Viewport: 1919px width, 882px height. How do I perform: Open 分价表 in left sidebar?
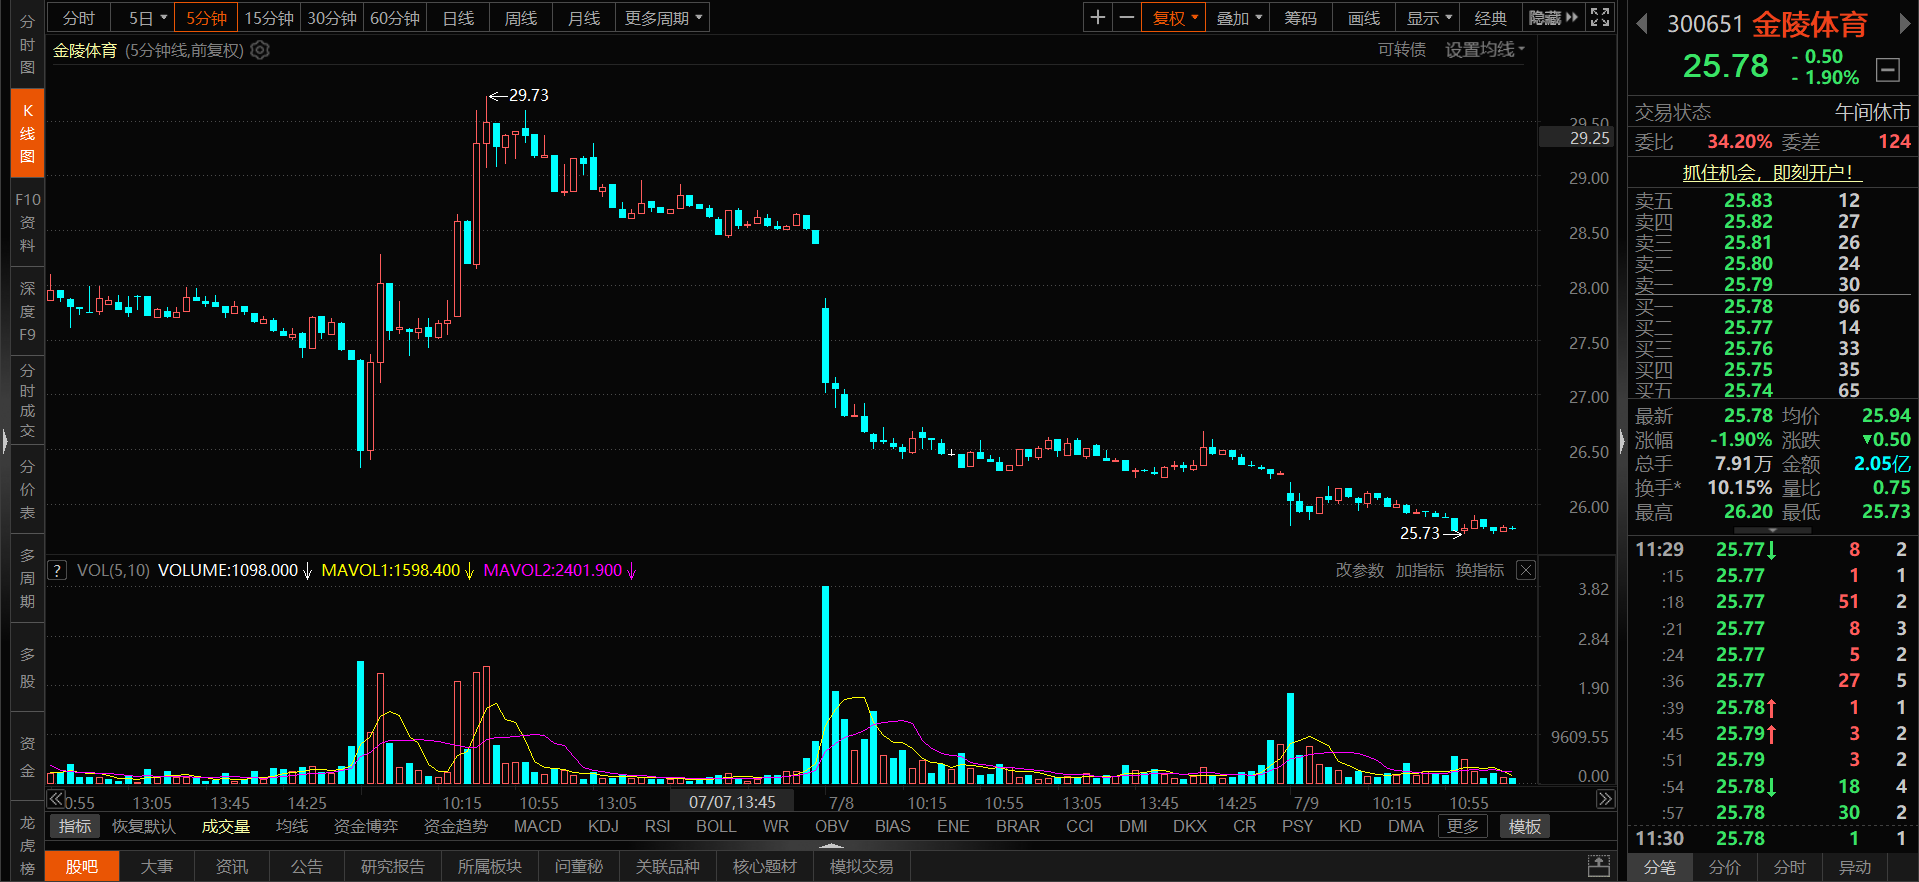27,489
